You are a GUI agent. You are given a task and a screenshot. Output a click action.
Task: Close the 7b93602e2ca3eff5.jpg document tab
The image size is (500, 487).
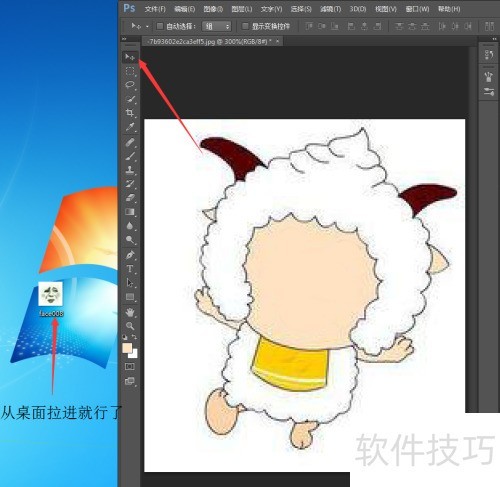pyautogui.click(x=277, y=41)
